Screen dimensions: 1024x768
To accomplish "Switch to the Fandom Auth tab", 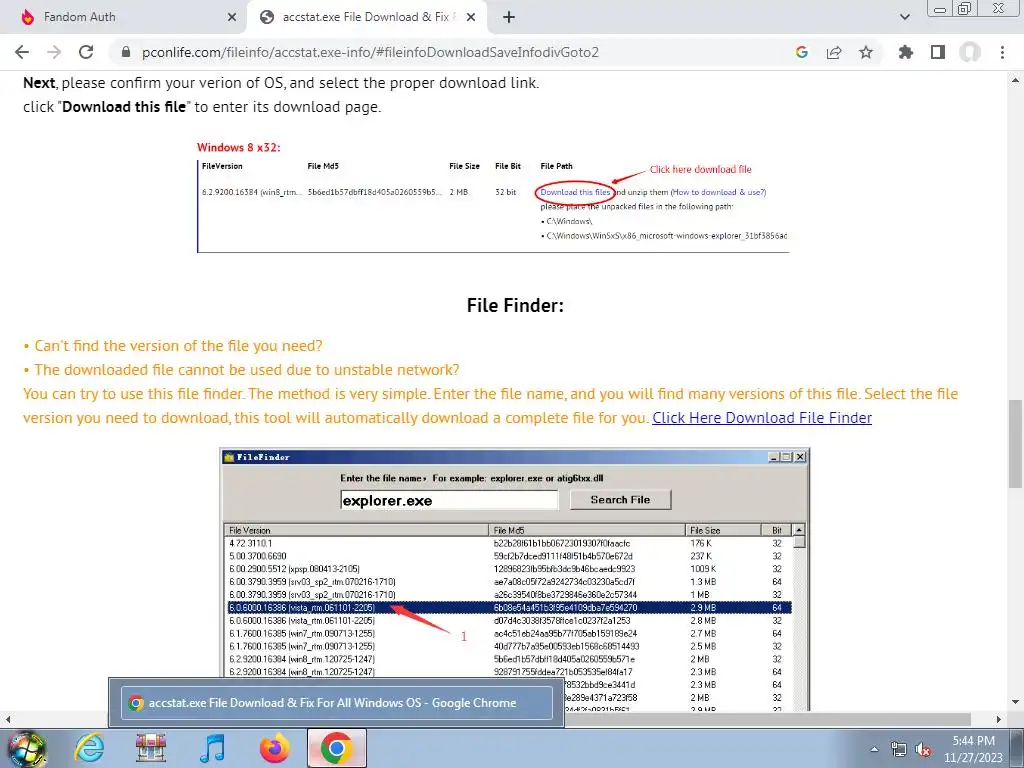I will pyautogui.click(x=124, y=18).
